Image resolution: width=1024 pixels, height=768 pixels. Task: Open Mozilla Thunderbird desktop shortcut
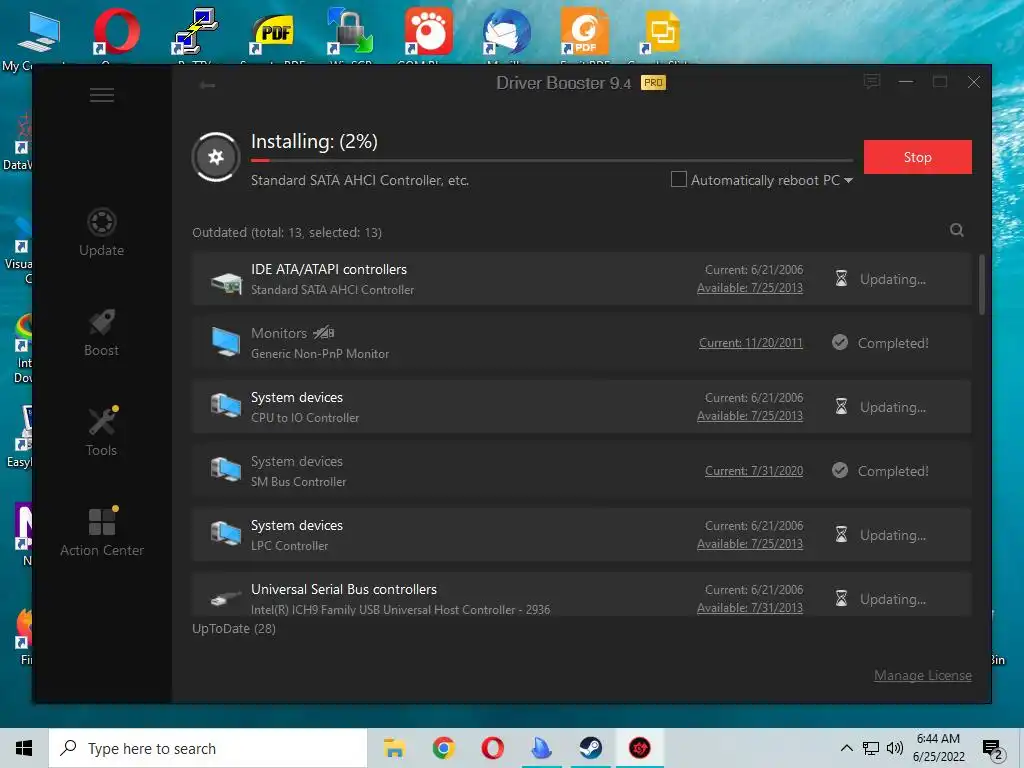(507, 31)
